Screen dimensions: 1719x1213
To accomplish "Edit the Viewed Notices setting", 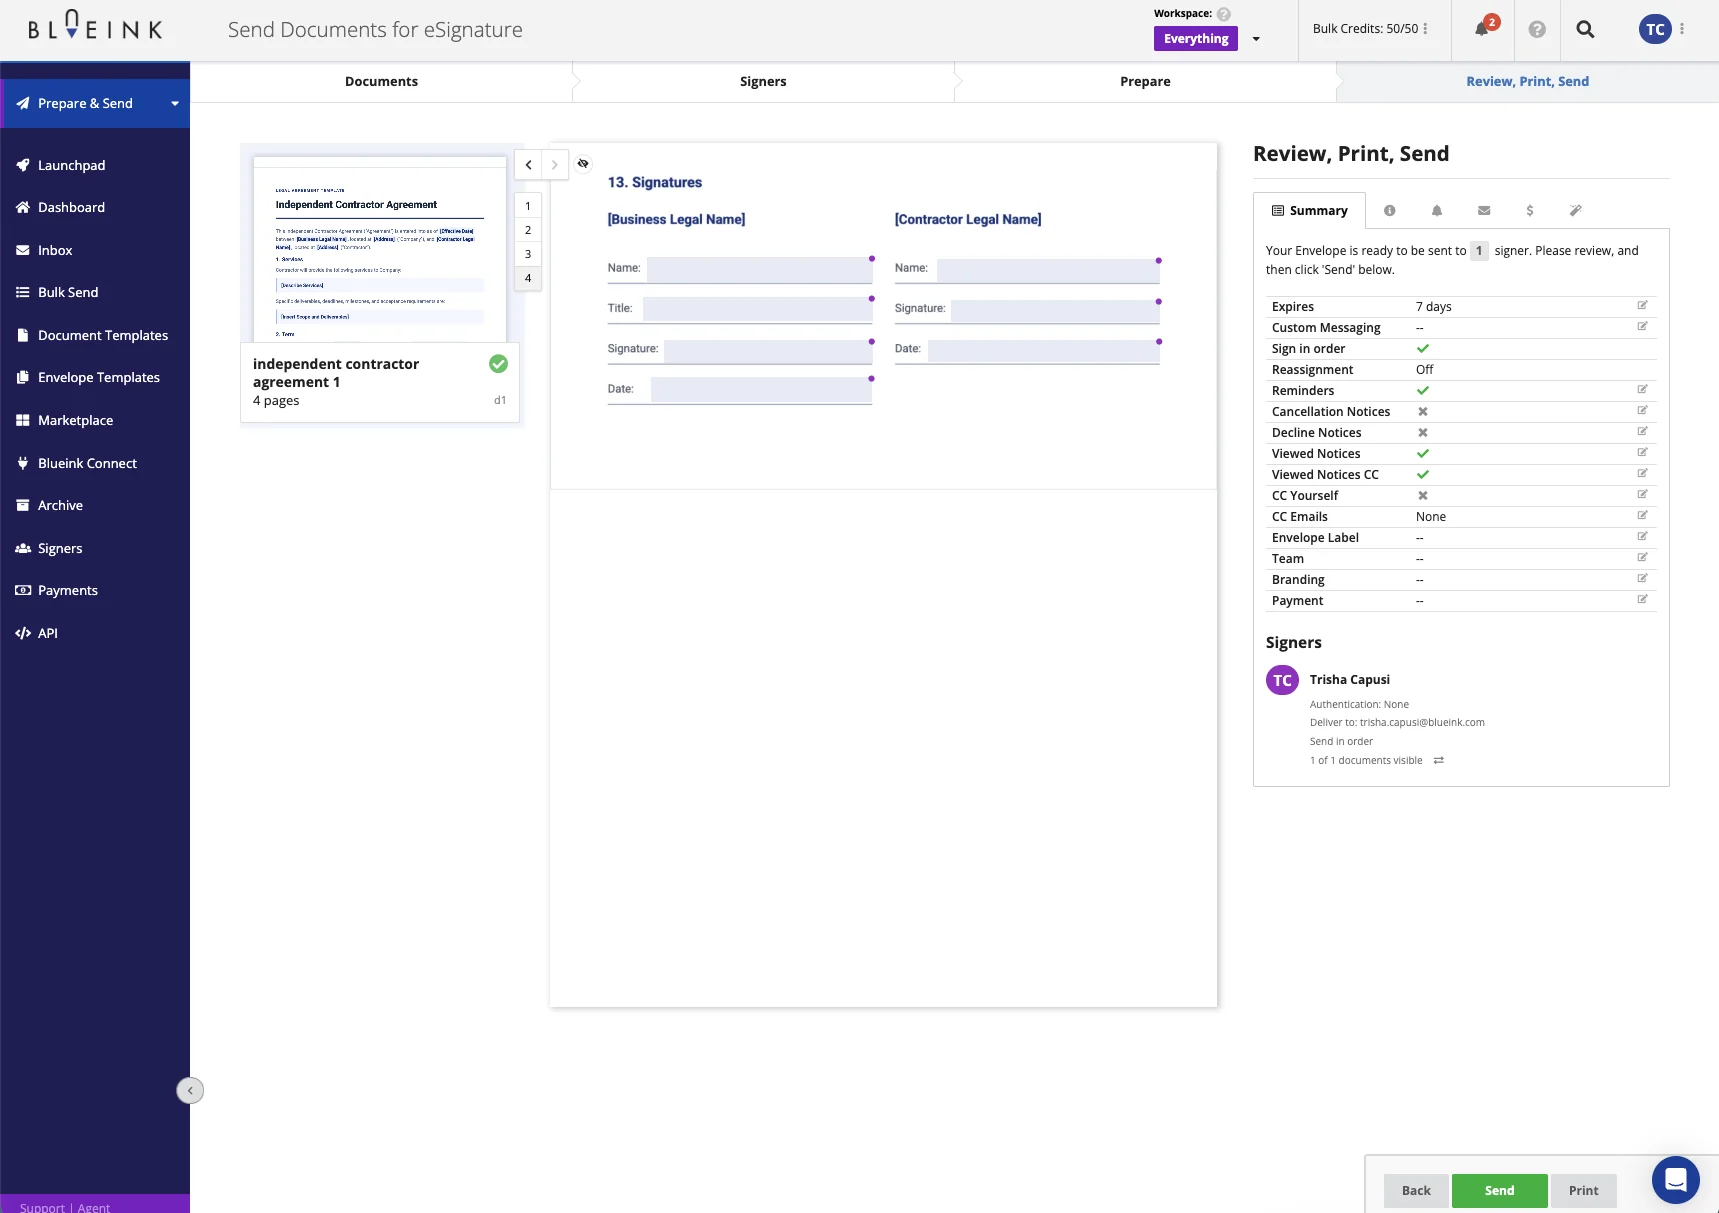I will 1642,452.
